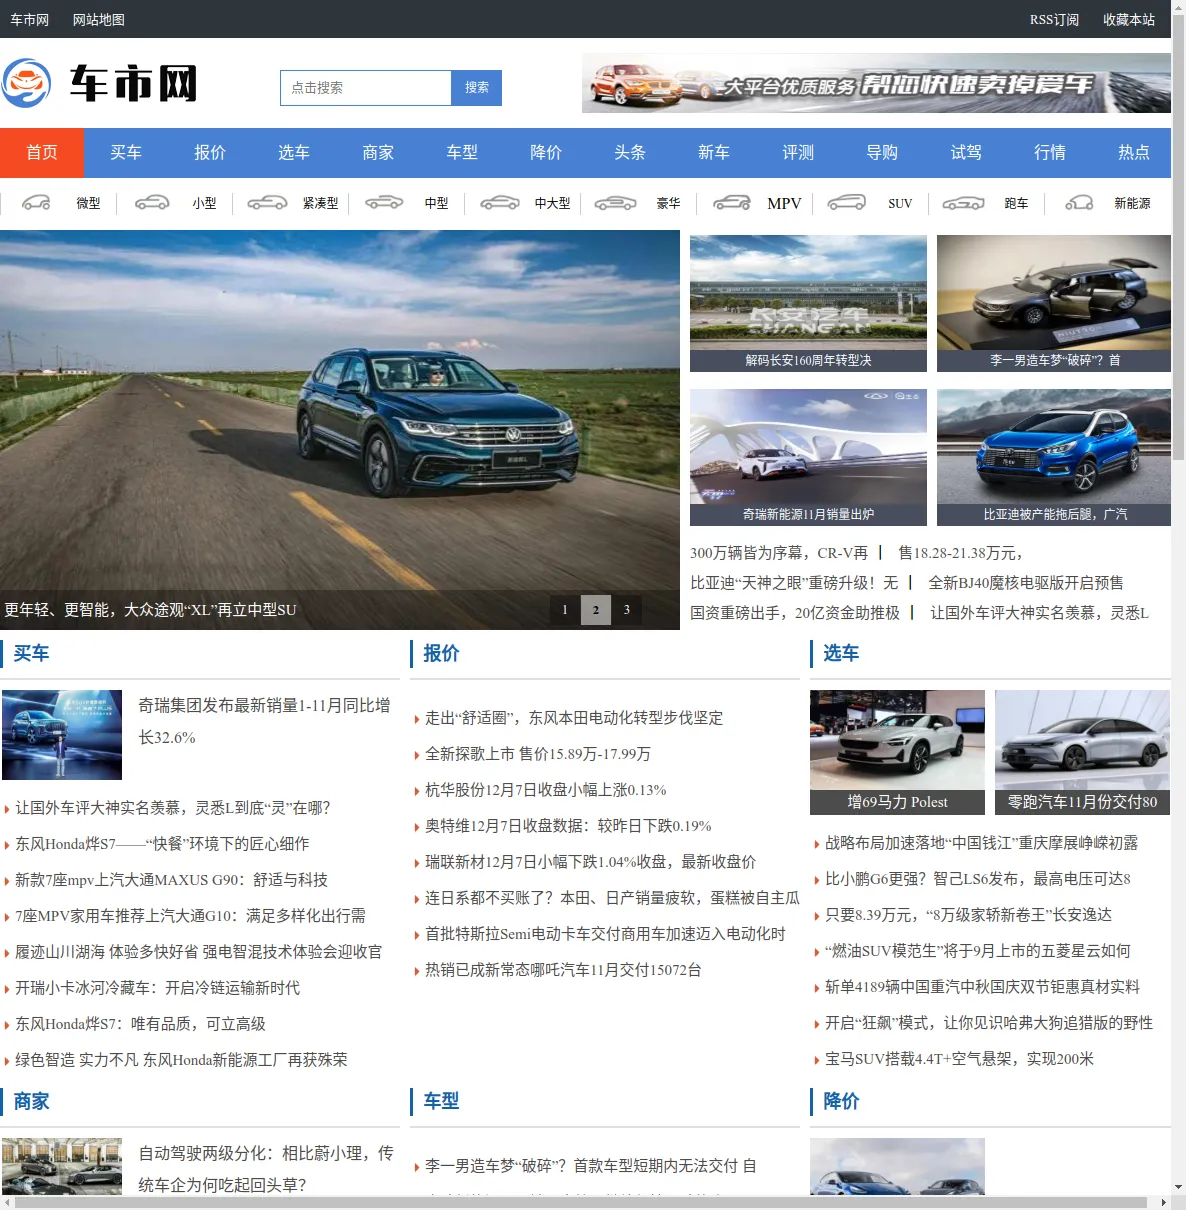Open the 网站地图 link

[x=99, y=20]
